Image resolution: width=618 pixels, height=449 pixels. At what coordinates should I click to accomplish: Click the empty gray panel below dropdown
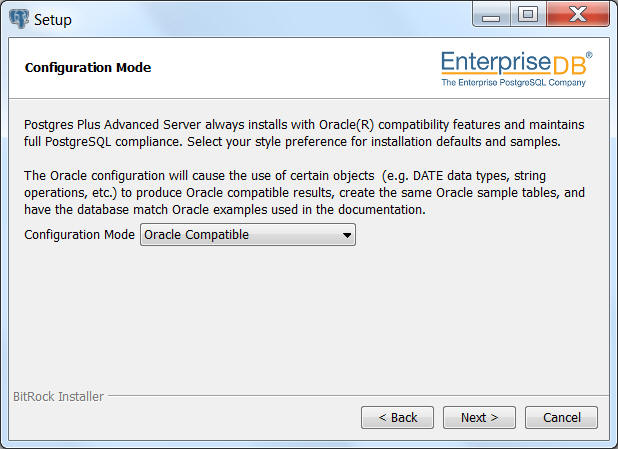(309, 317)
